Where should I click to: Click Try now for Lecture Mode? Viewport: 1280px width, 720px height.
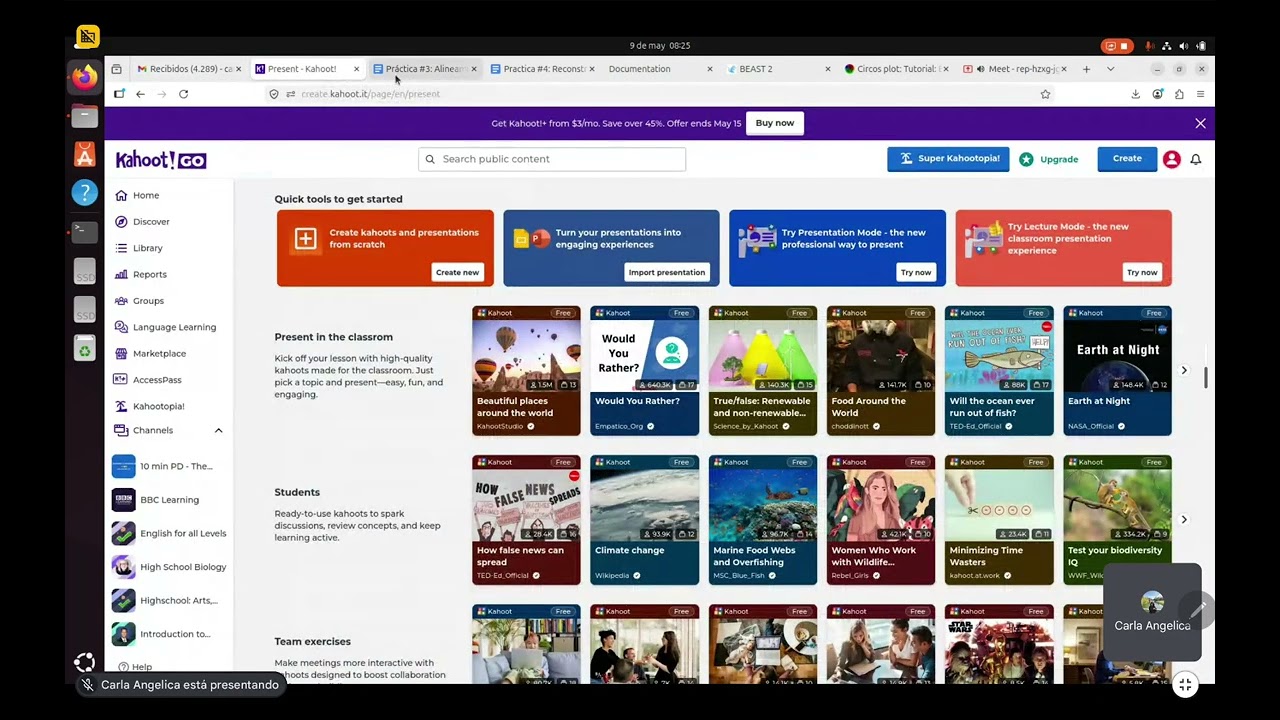1142,272
